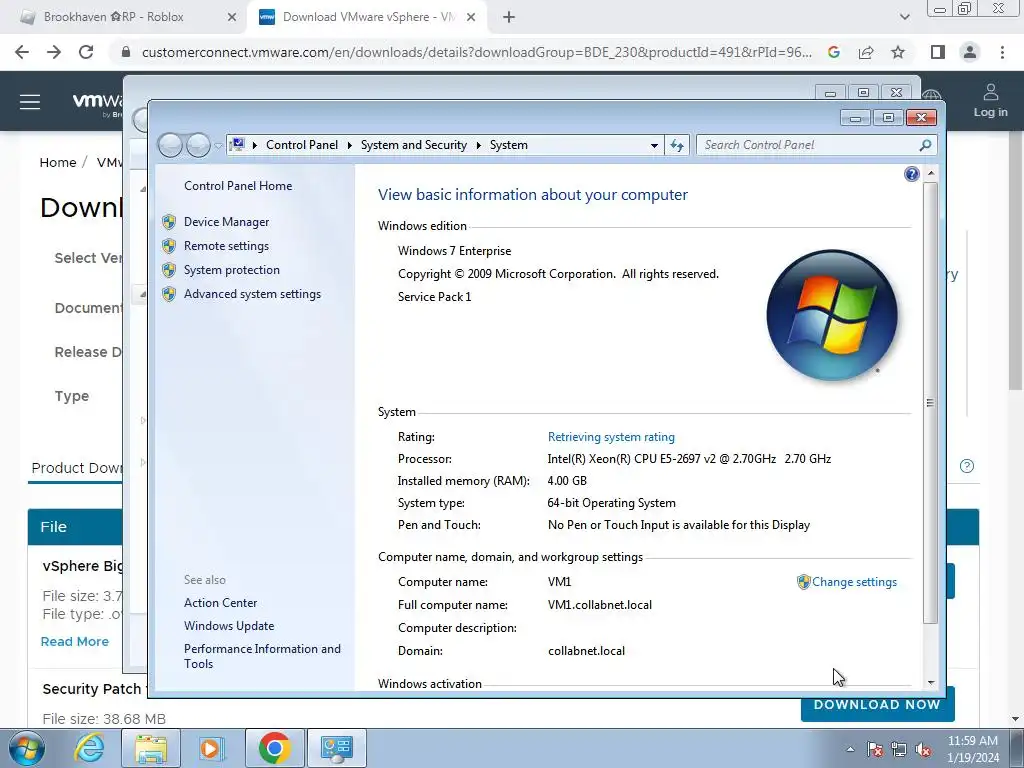Open Action Center link
Screen dimensions: 1024x768
coord(220,603)
